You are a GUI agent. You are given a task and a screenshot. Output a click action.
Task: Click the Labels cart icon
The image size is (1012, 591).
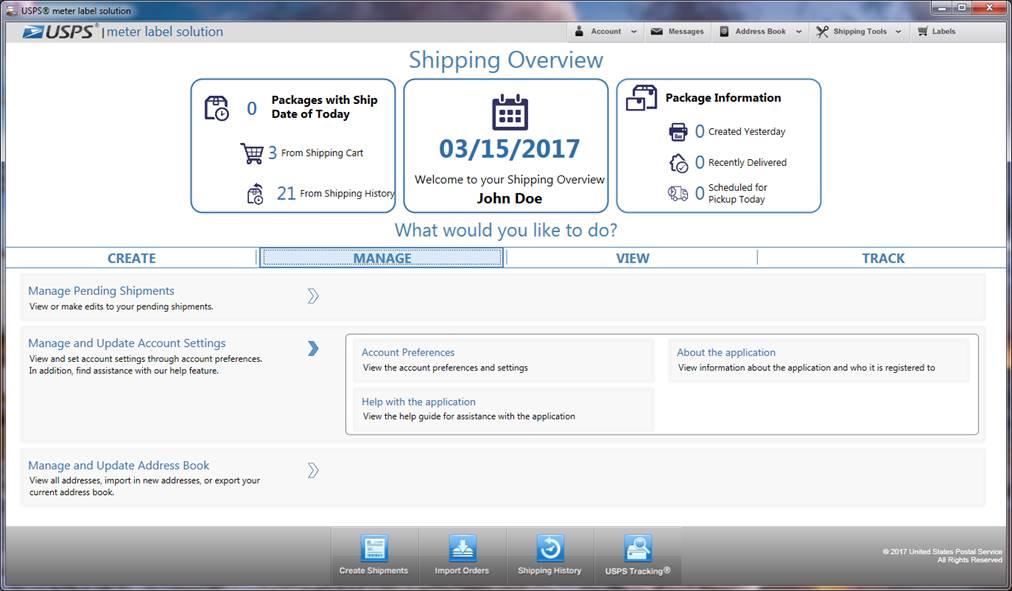click(922, 31)
